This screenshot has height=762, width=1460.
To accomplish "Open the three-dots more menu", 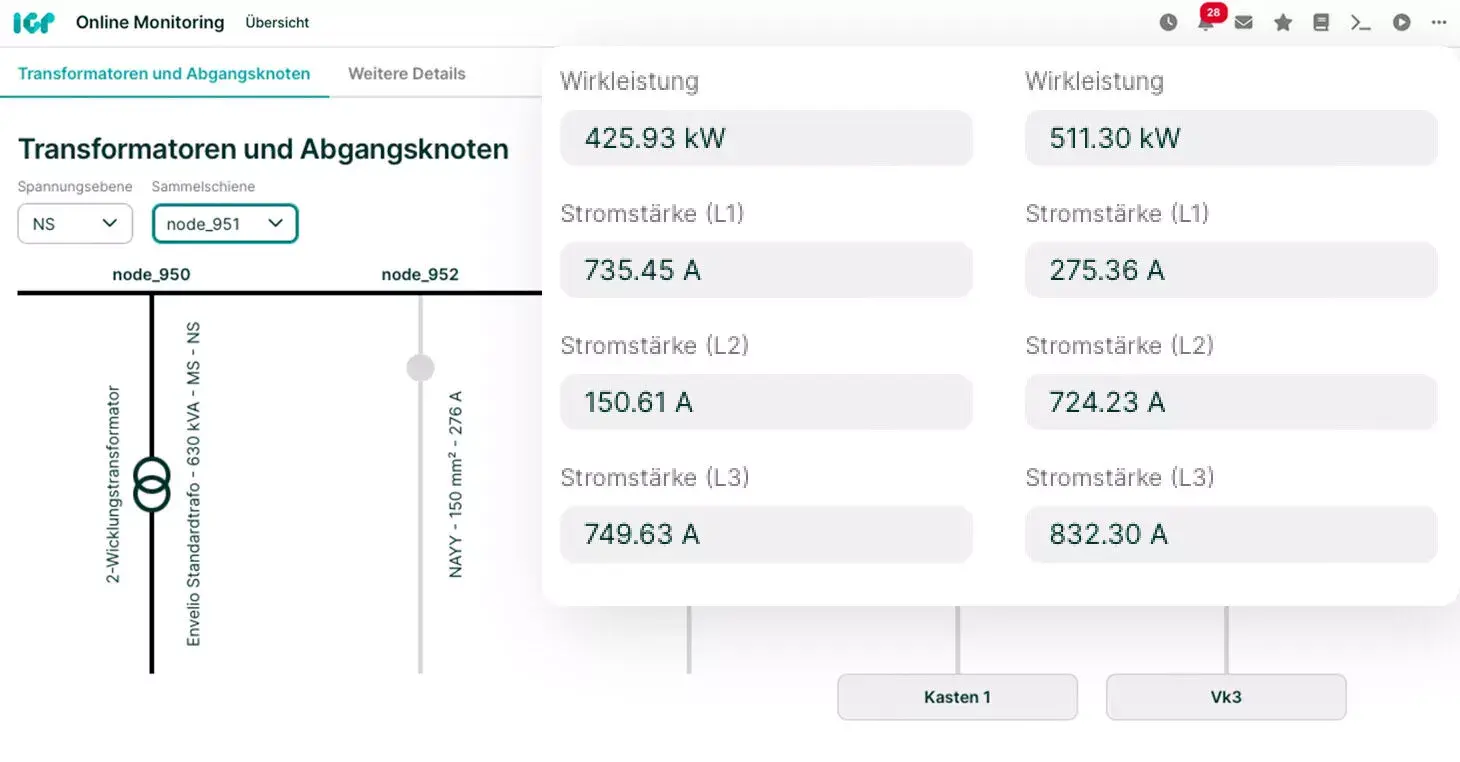I will click(1439, 22).
